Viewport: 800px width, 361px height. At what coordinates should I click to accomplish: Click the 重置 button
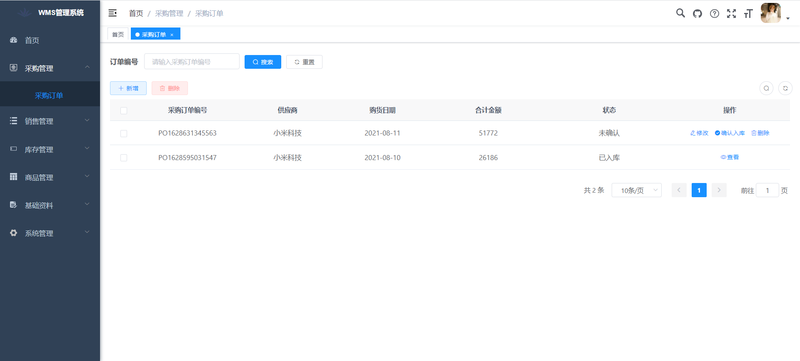coord(304,62)
